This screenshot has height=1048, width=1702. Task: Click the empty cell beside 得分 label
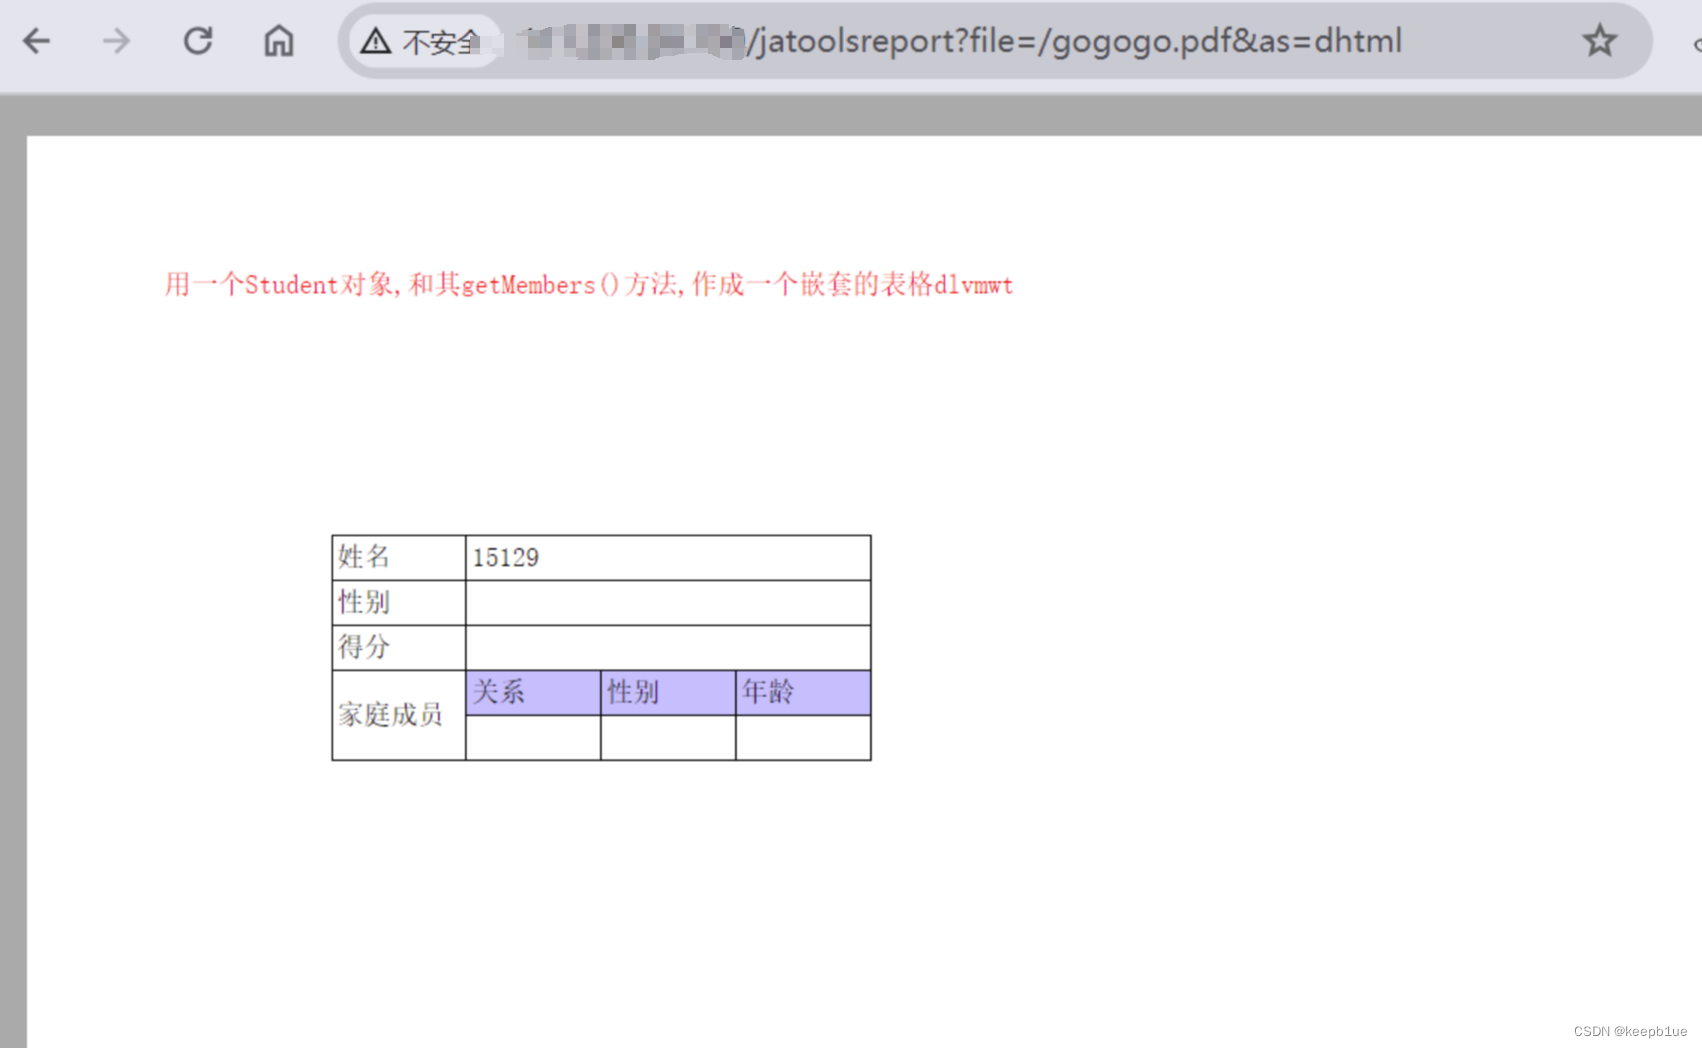pos(668,647)
